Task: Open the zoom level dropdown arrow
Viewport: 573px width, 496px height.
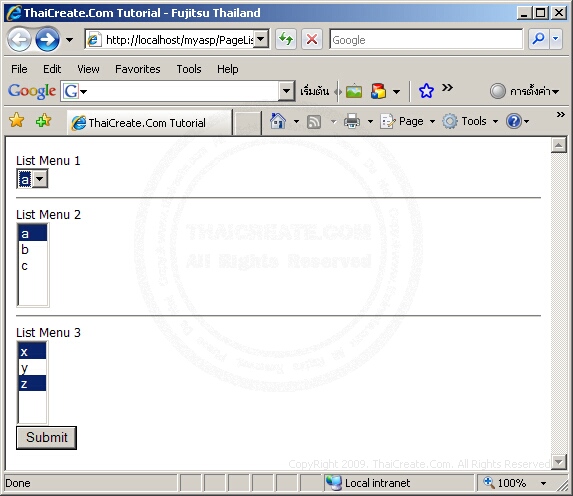Action: [x=543, y=483]
